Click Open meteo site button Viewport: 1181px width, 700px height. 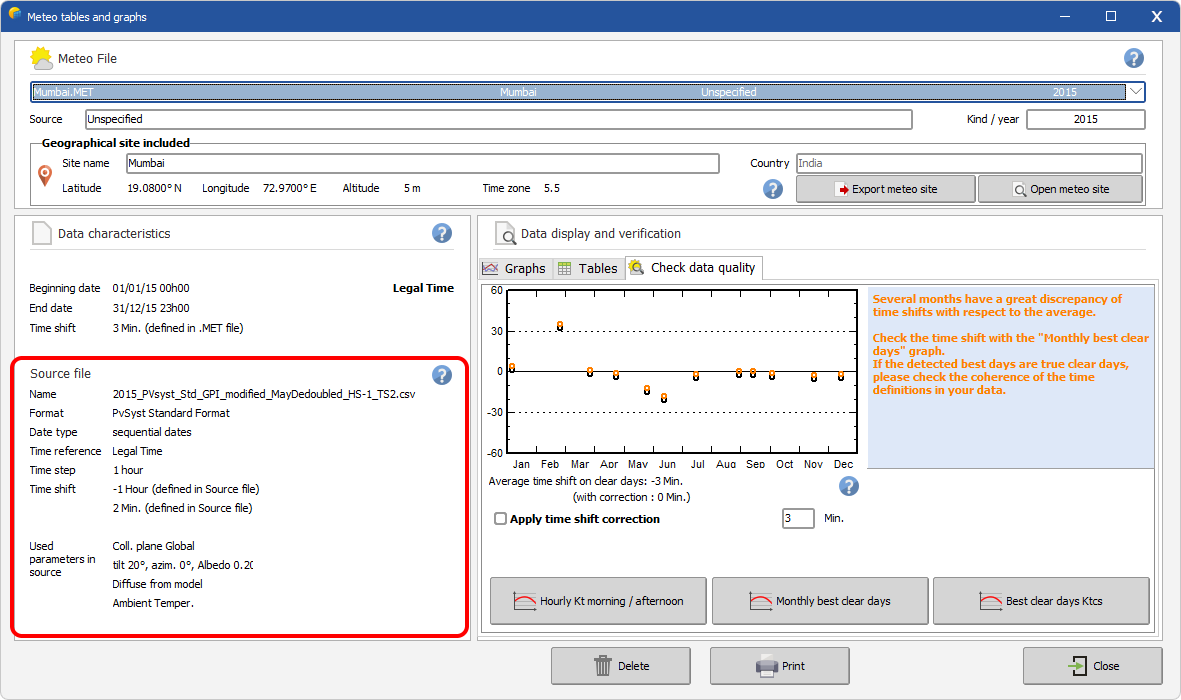click(x=1060, y=189)
